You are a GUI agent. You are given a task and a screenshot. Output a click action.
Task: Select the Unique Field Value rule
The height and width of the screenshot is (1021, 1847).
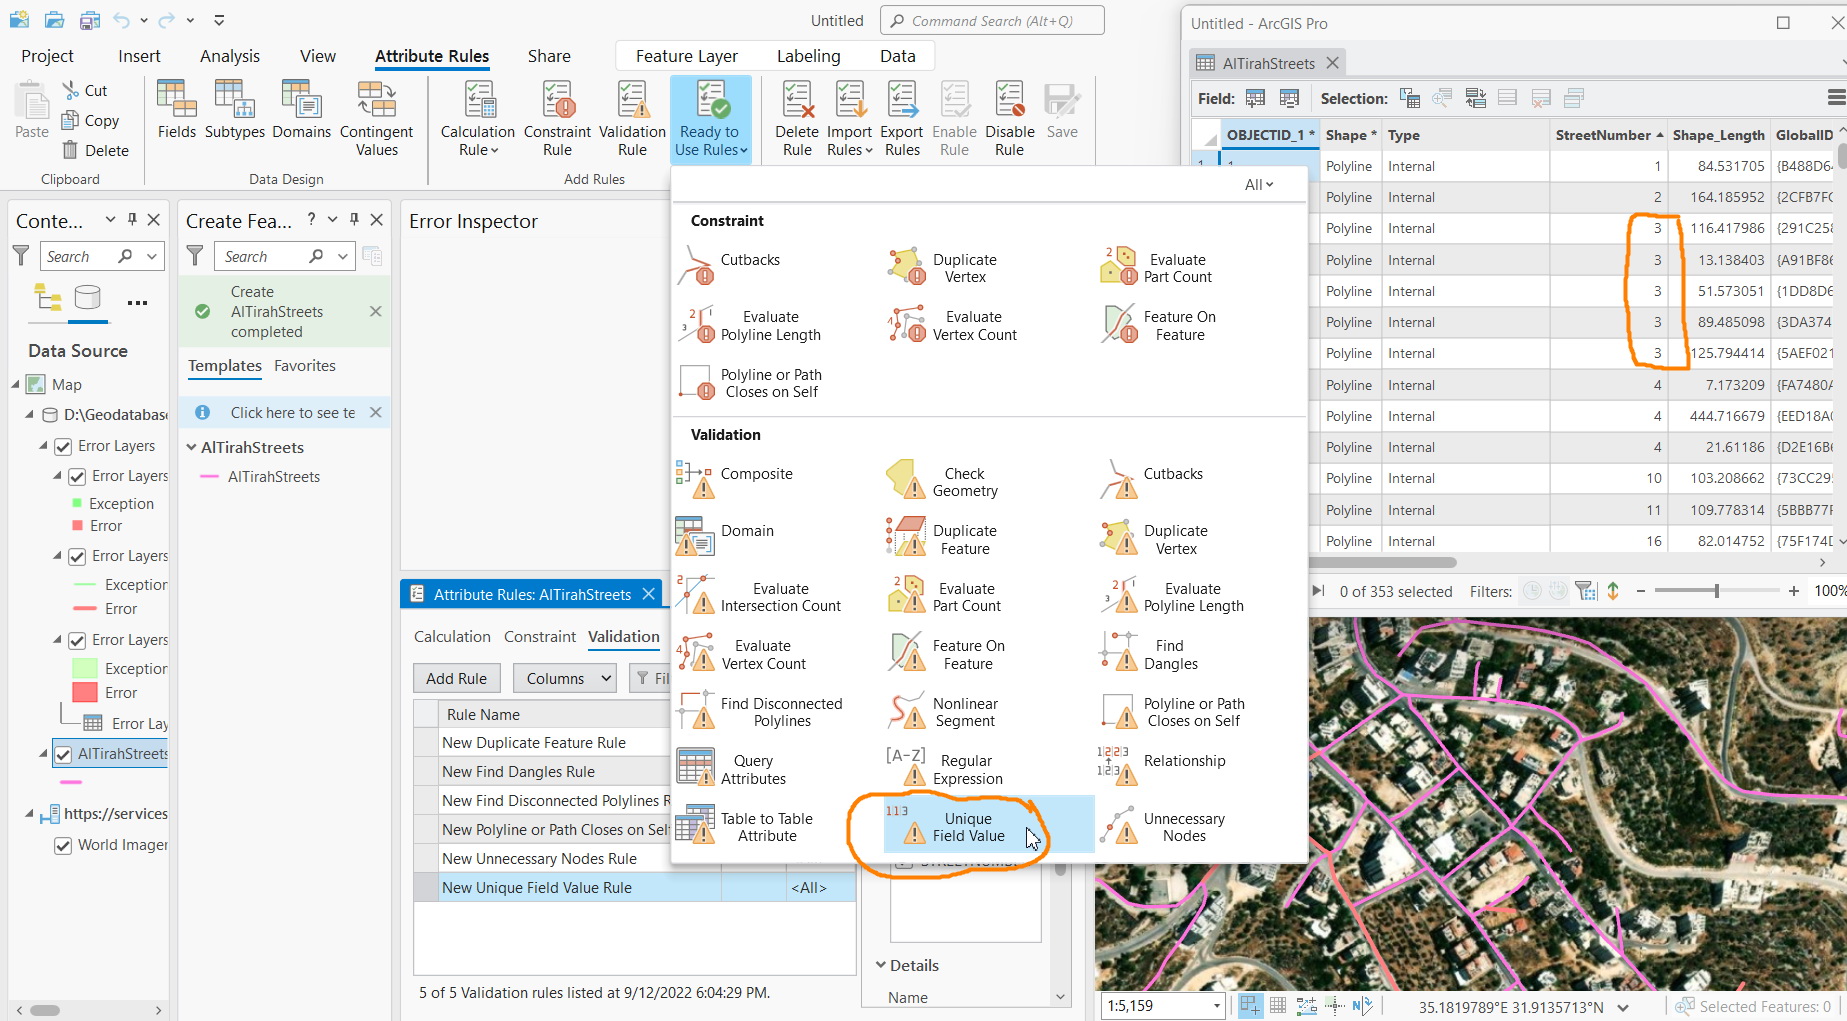pyautogui.click(x=988, y=826)
